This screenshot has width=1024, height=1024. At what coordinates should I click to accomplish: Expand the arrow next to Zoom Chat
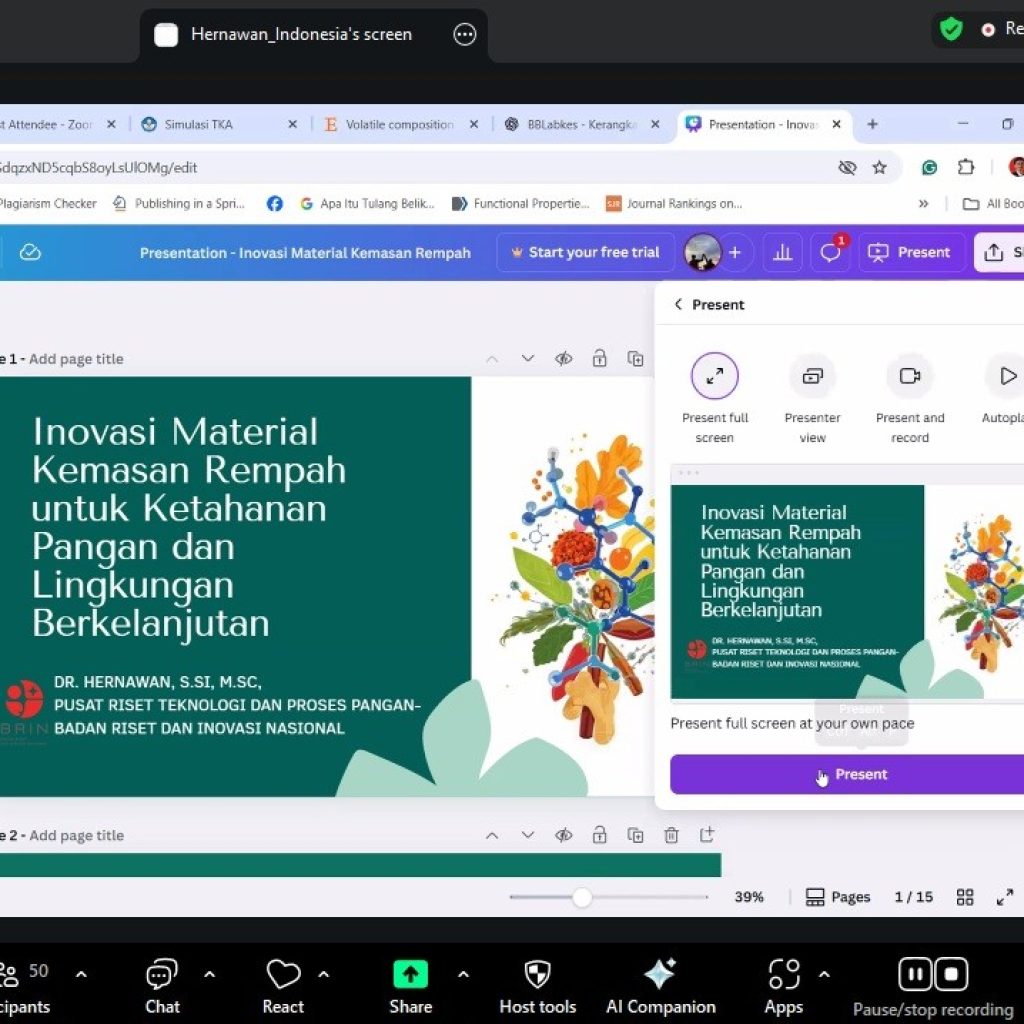pyautogui.click(x=209, y=974)
